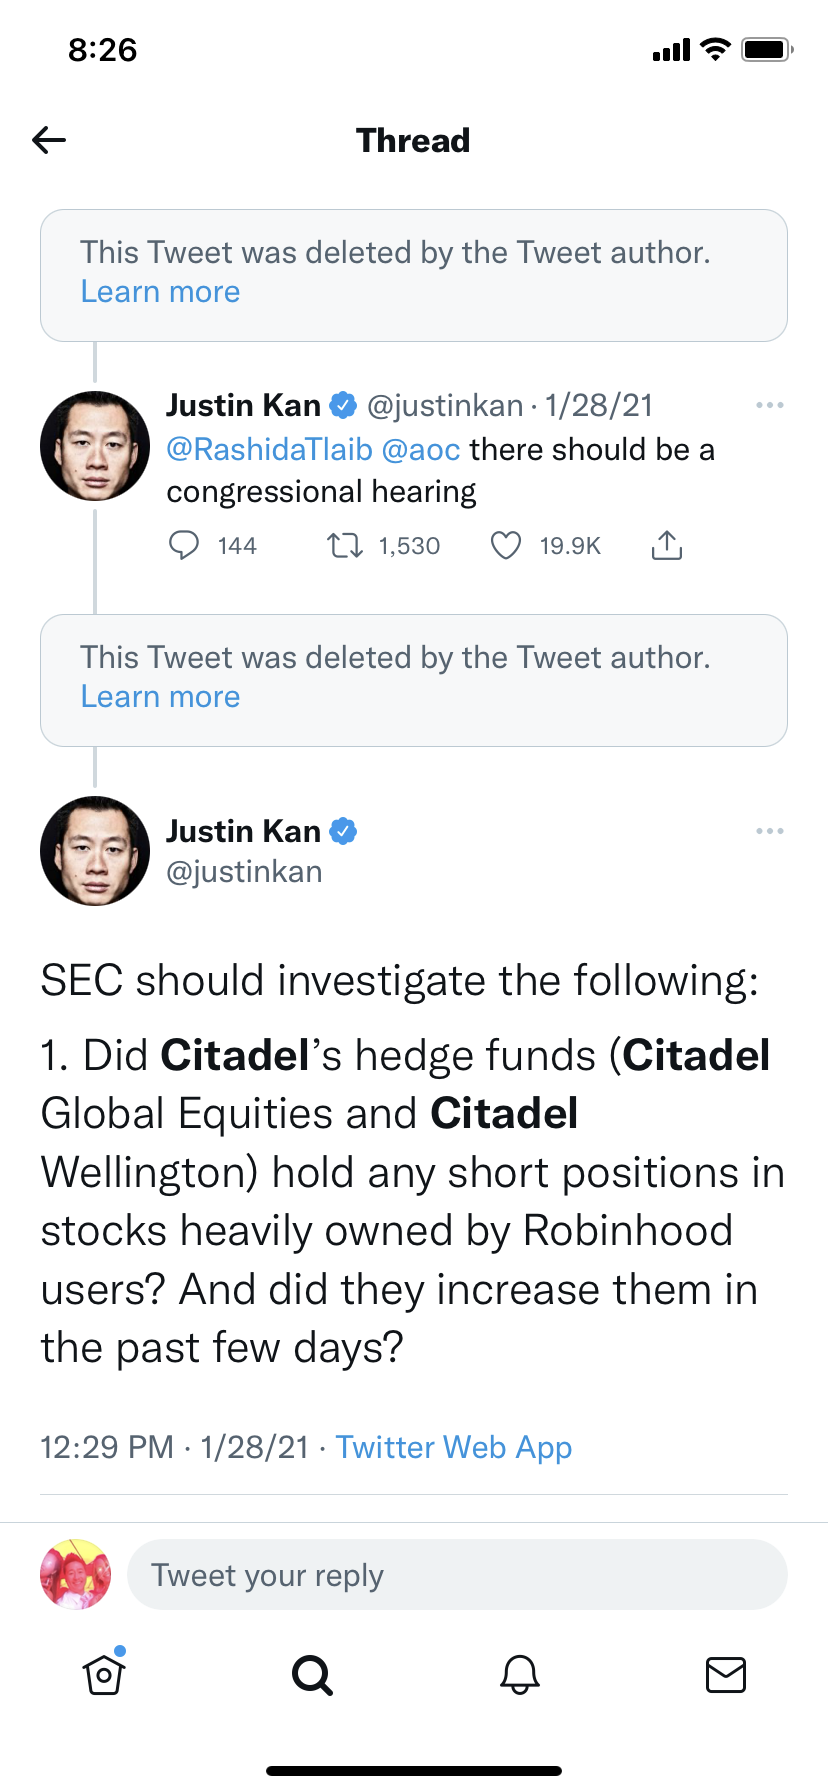The image size is (828, 1792).
Task: Open the Home tab
Action: pos(104,1674)
